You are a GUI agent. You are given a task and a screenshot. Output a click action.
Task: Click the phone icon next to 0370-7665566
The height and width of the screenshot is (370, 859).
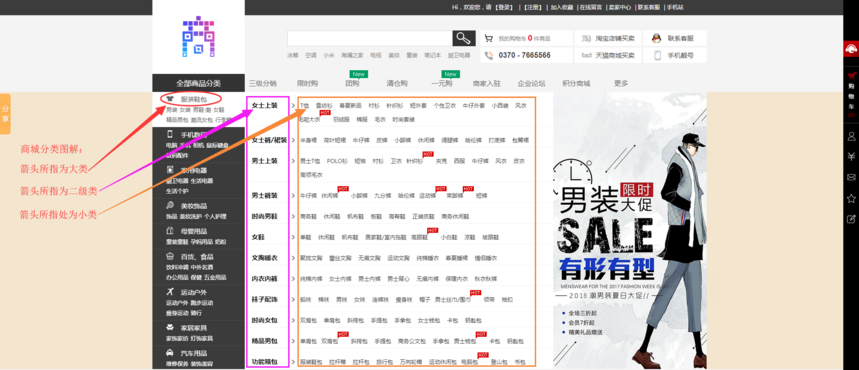pos(489,55)
